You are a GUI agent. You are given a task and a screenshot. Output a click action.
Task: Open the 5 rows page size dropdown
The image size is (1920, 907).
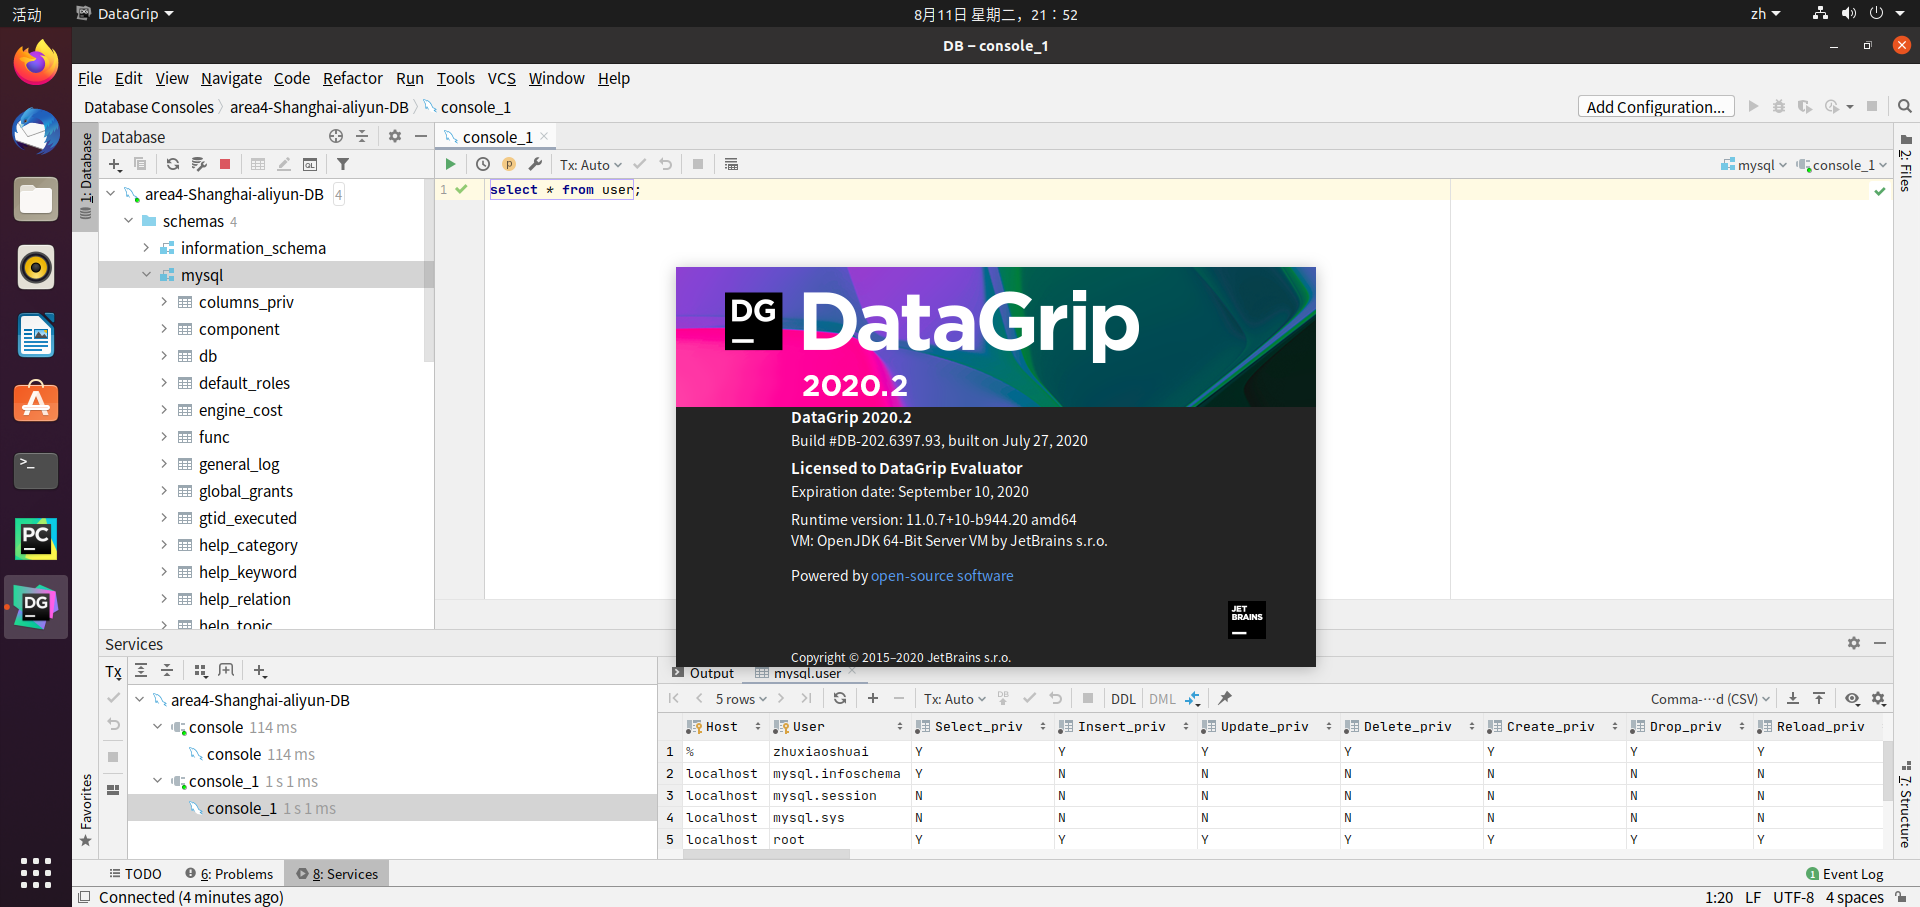tap(741, 699)
